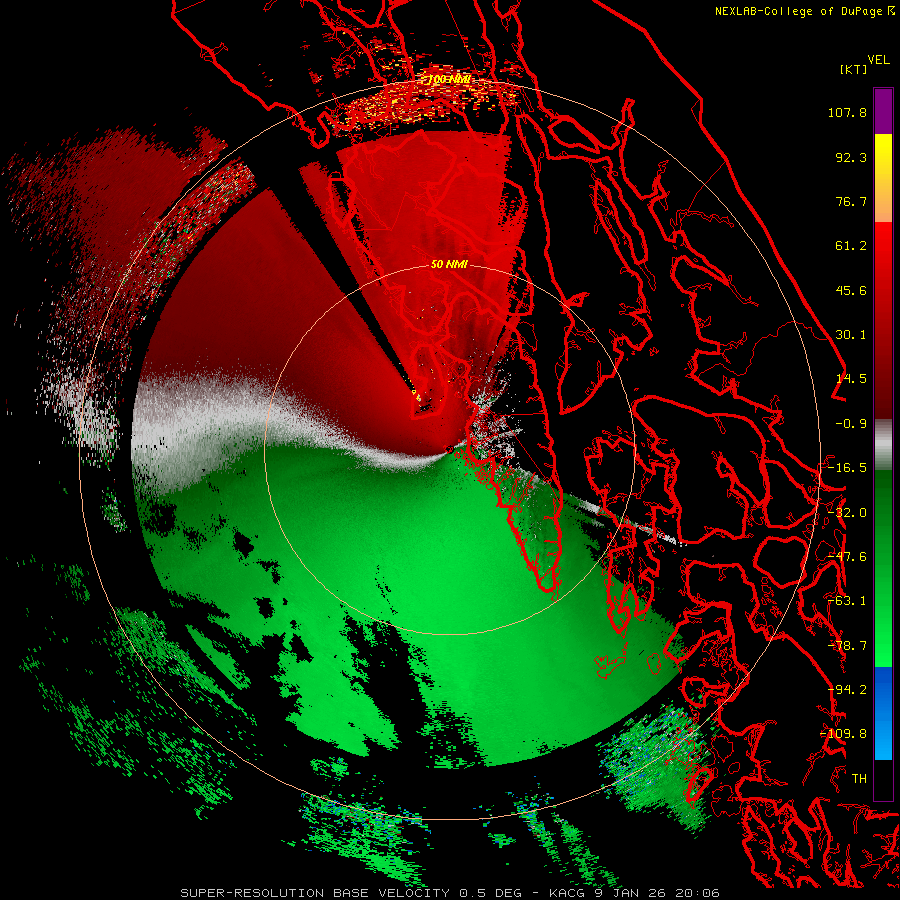900x900 pixels.
Task: Click the TH legend label
Action: (x=859, y=779)
